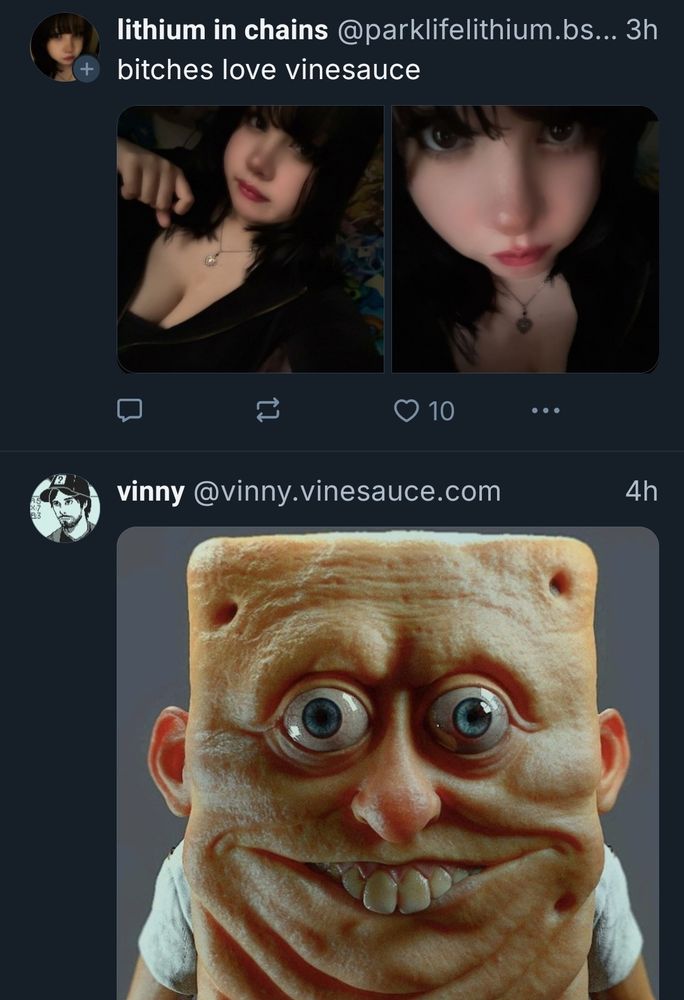The image size is (684, 1000).
Task: Click the SpongeBob figure's blue eyes
Action: tap(397, 717)
